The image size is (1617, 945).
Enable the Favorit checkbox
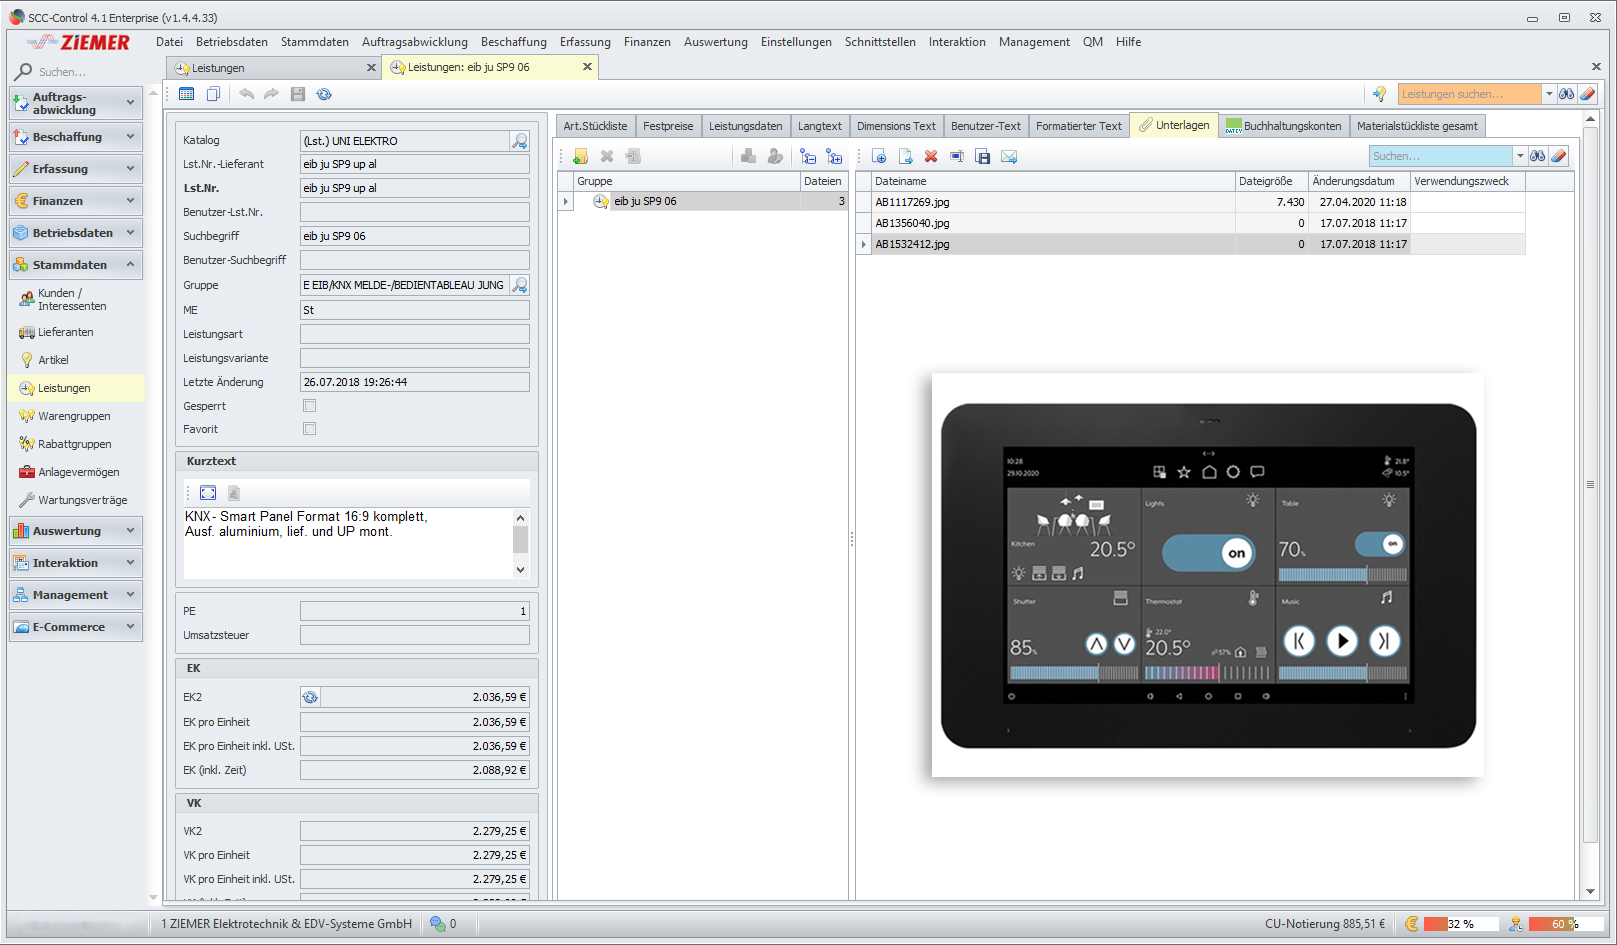pyautogui.click(x=310, y=429)
